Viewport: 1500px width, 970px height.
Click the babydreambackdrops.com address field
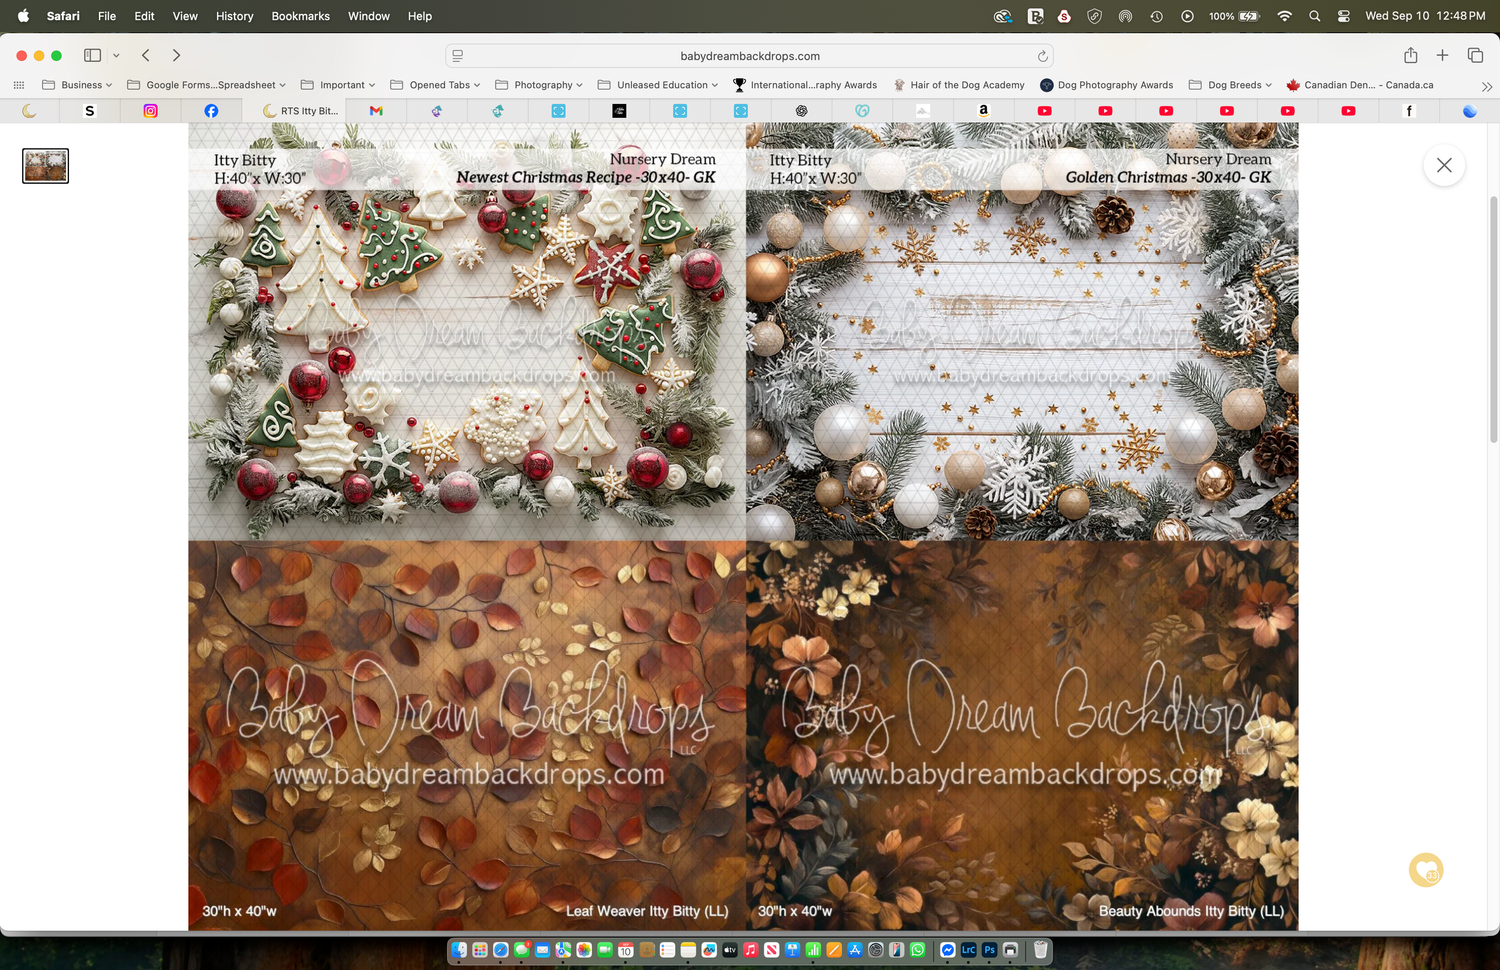(x=749, y=56)
